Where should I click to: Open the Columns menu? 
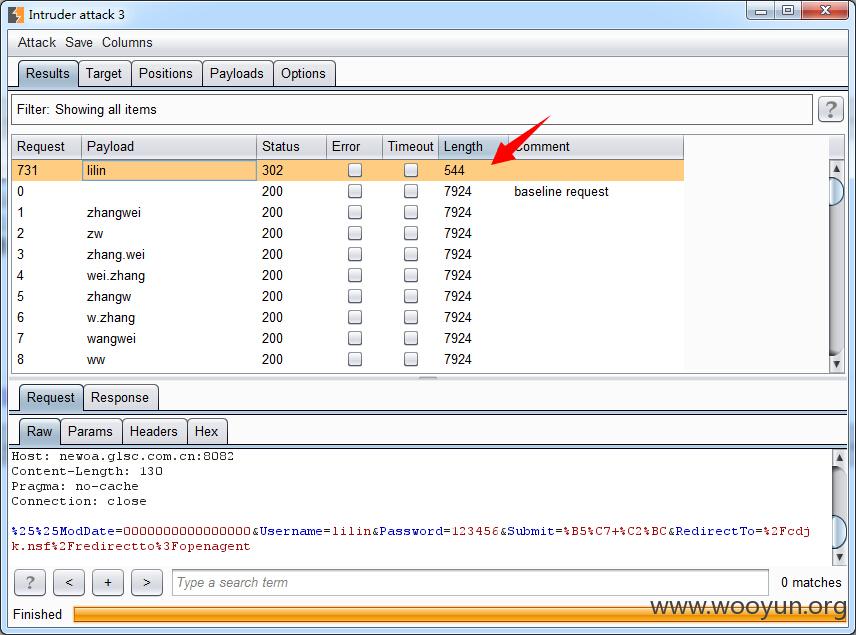coord(127,43)
